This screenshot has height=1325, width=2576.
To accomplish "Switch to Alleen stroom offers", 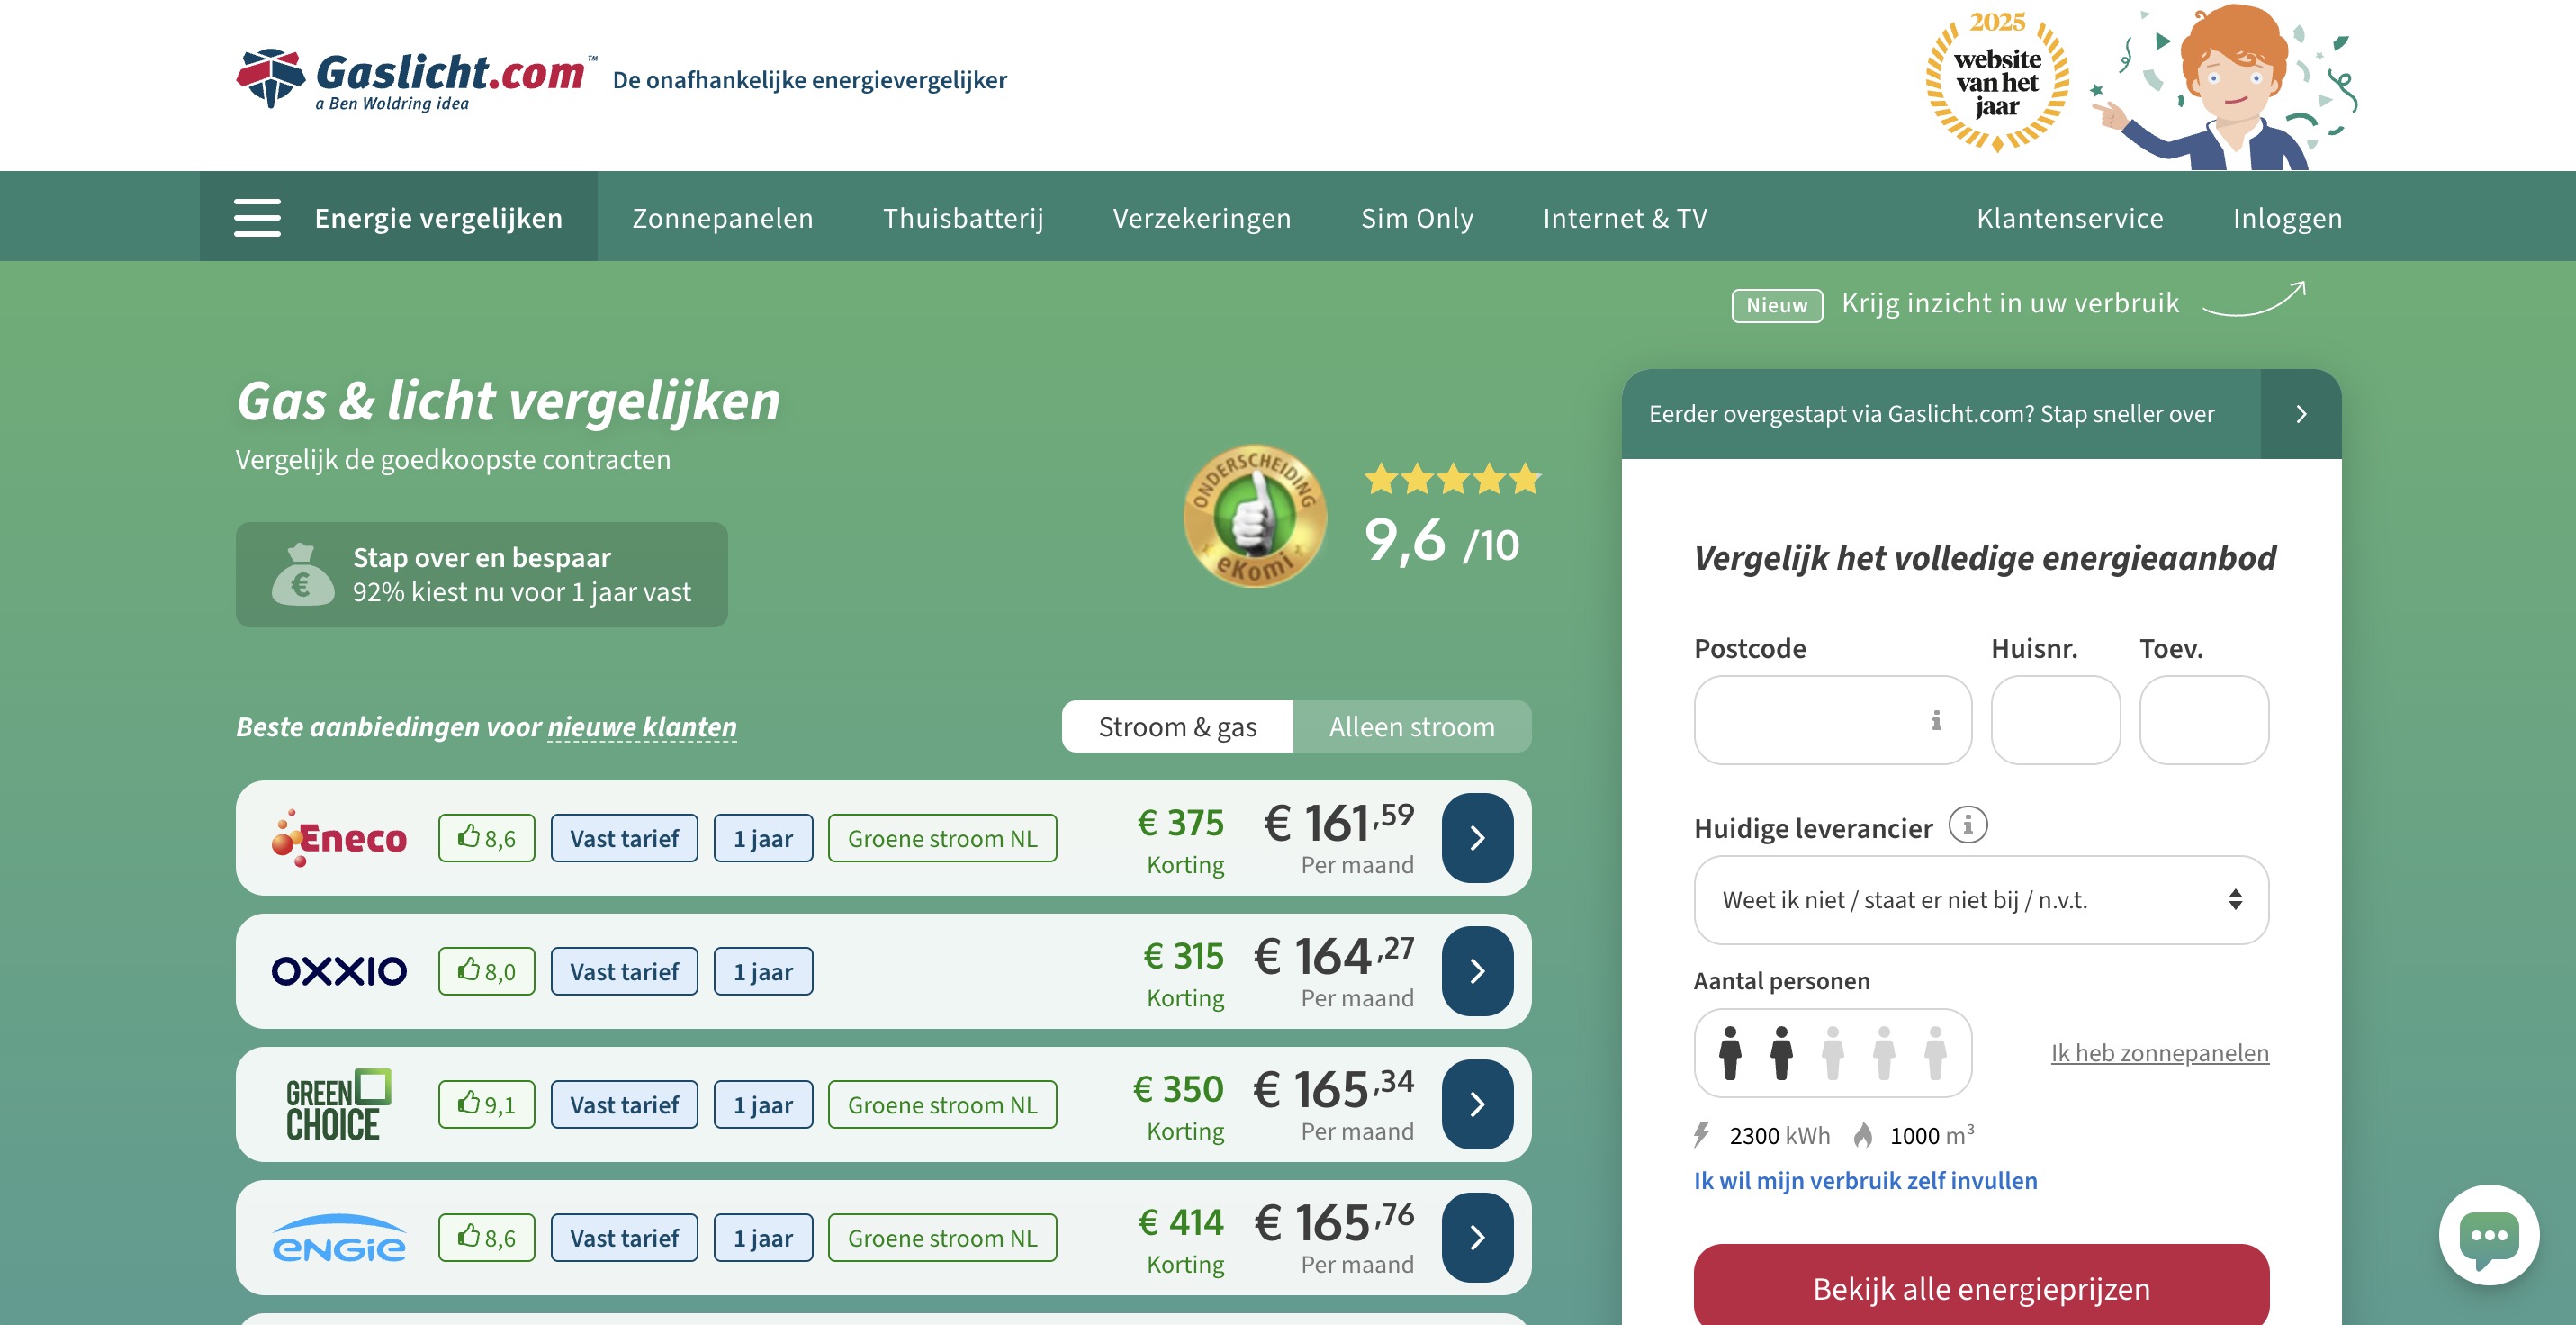I will 1412,727.
